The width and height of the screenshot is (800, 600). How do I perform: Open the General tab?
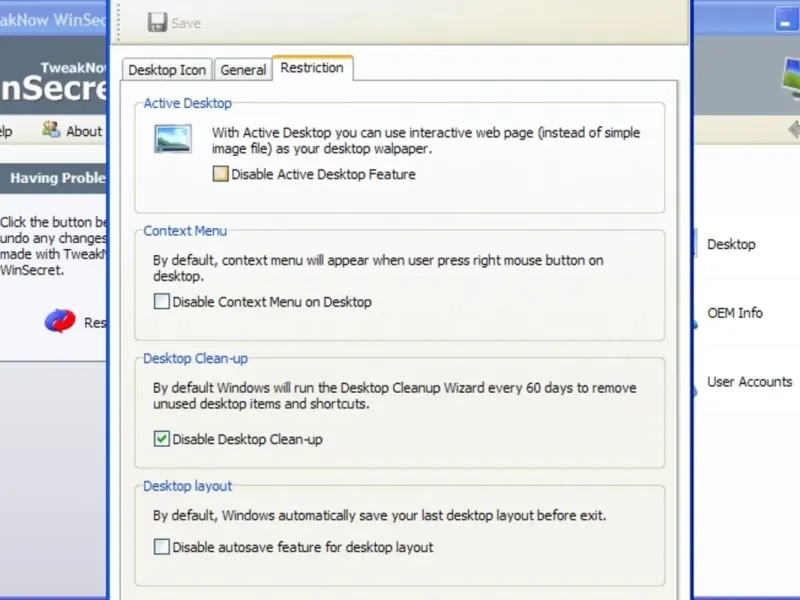click(x=243, y=70)
